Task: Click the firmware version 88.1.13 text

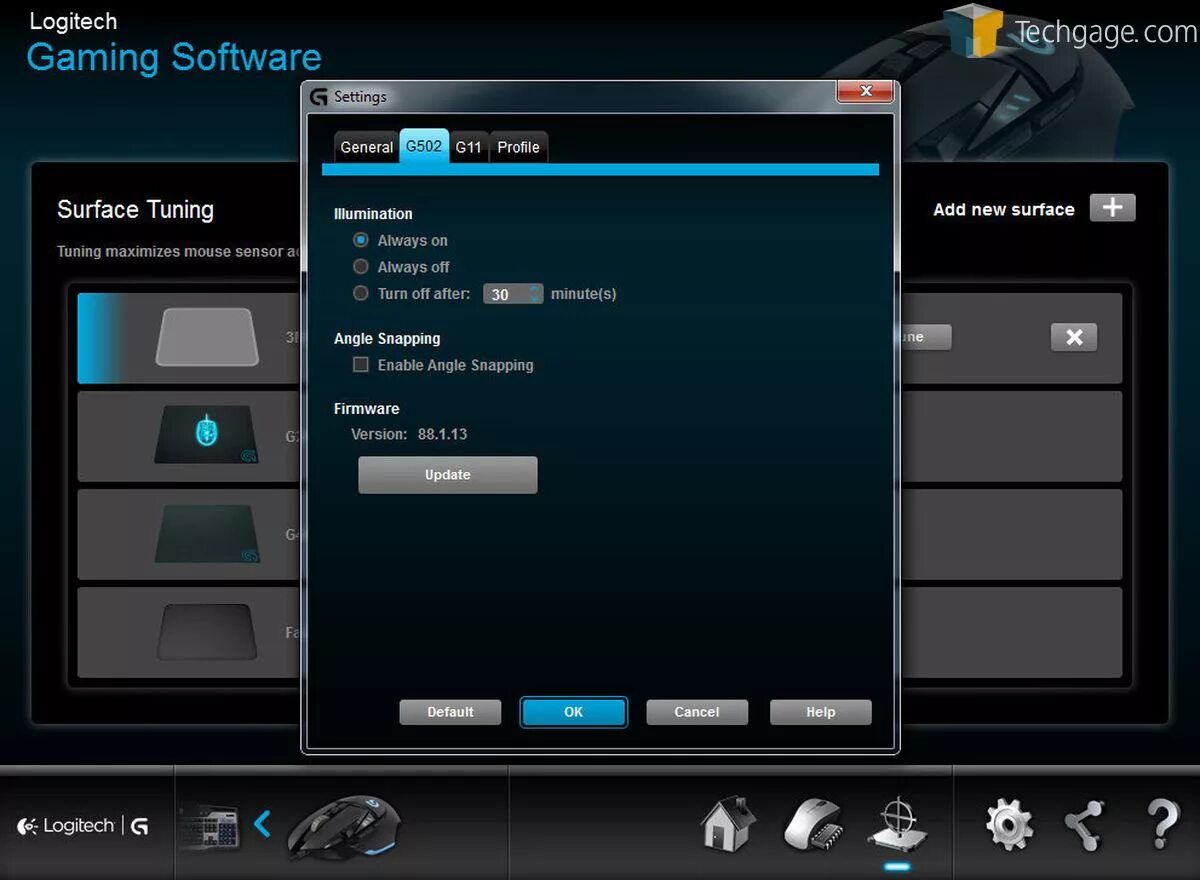Action: 442,434
